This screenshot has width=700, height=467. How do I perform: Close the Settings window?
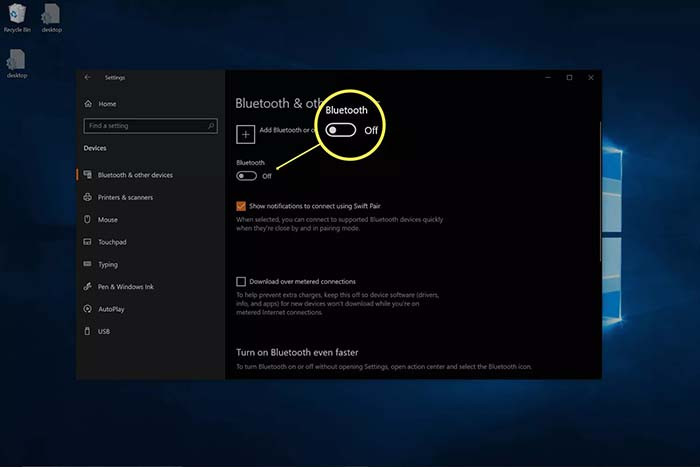pos(591,77)
